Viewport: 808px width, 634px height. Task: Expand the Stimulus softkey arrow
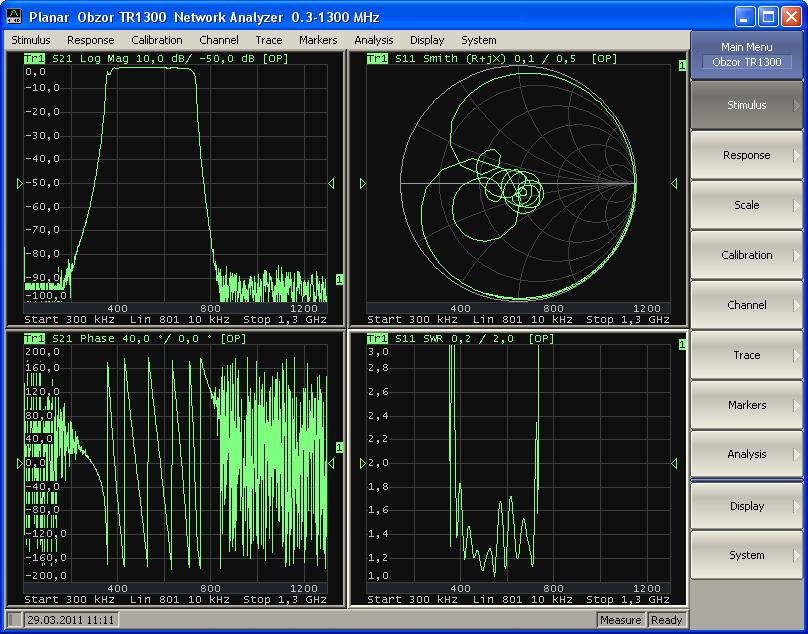pos(797,105)
